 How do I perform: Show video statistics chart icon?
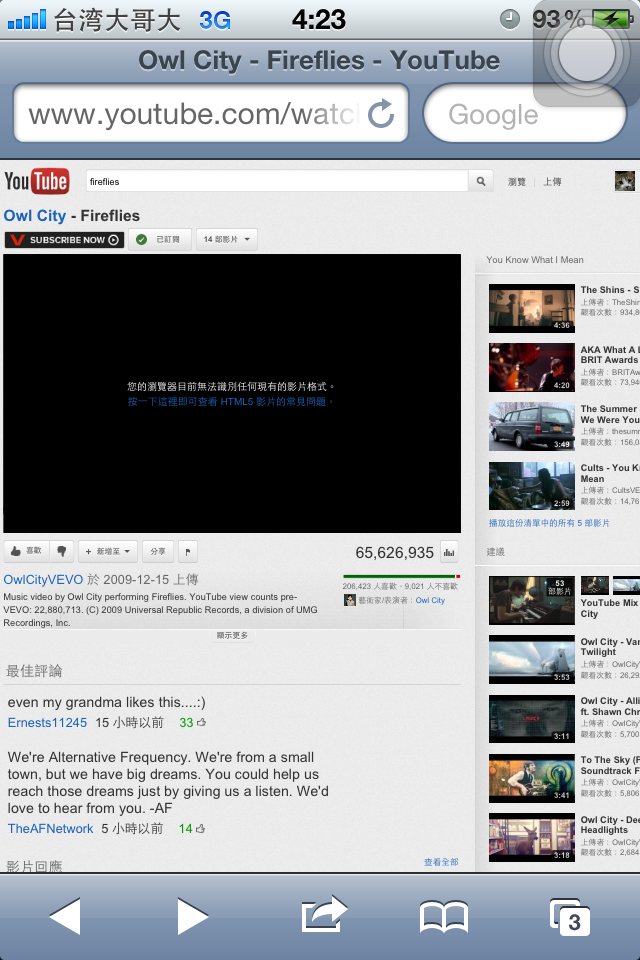(x=449, y=552)
